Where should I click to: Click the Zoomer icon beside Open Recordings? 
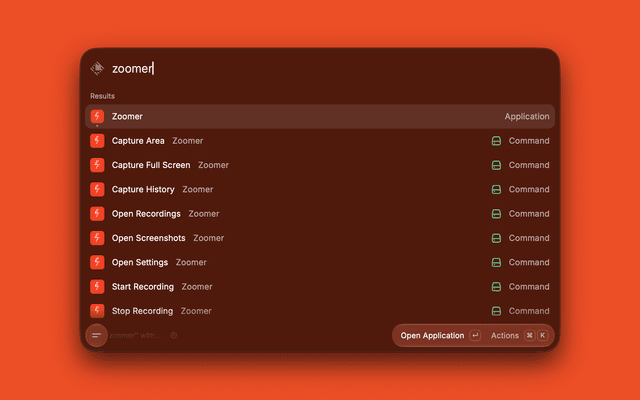97,213
